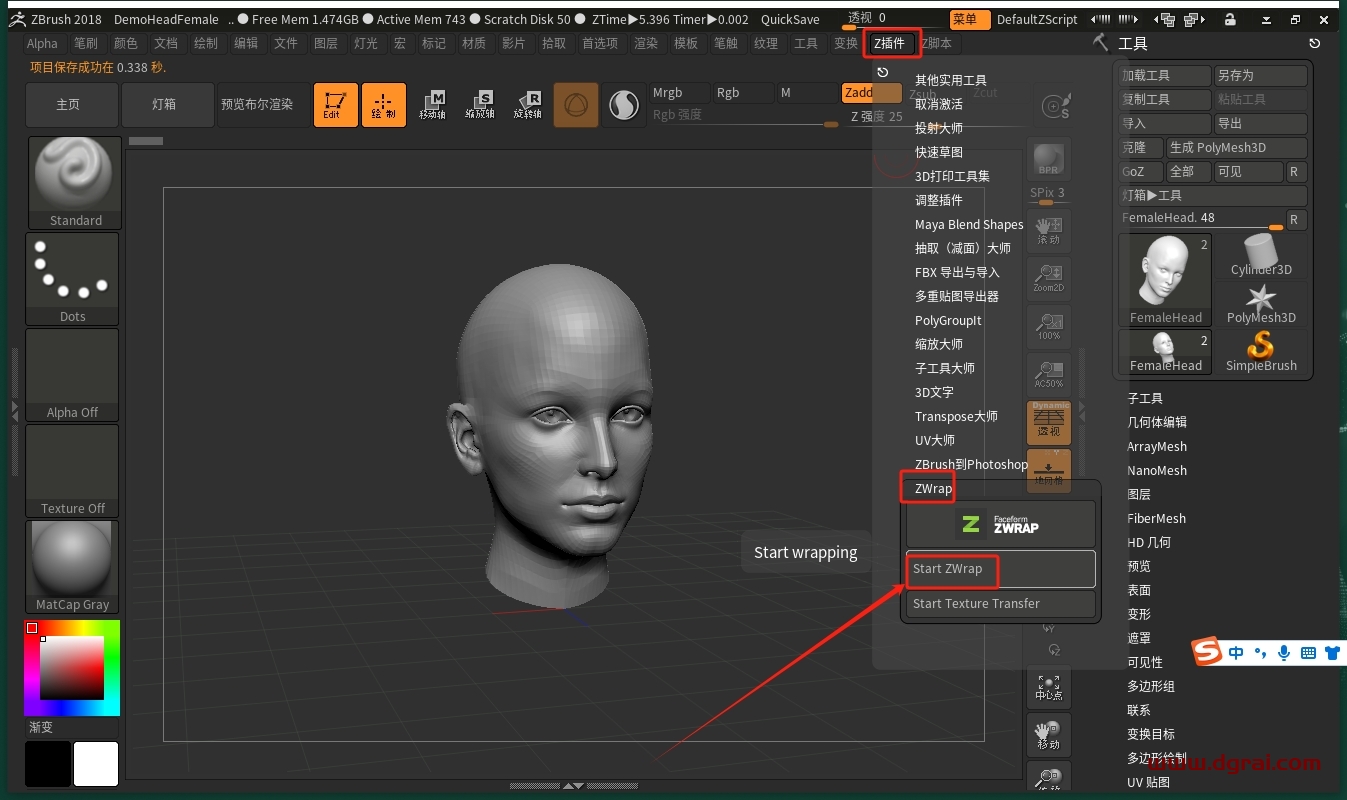Select the Cylinder3D tool

tap(1261, 256)
